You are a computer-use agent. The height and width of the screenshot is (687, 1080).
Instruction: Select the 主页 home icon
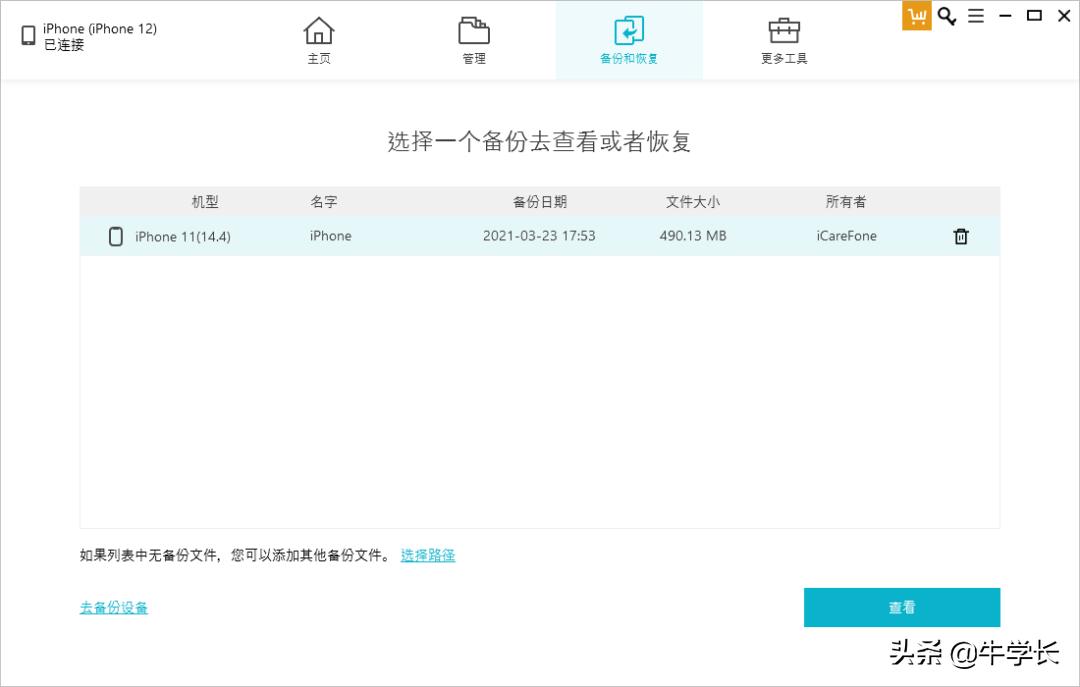coord(319,31)
